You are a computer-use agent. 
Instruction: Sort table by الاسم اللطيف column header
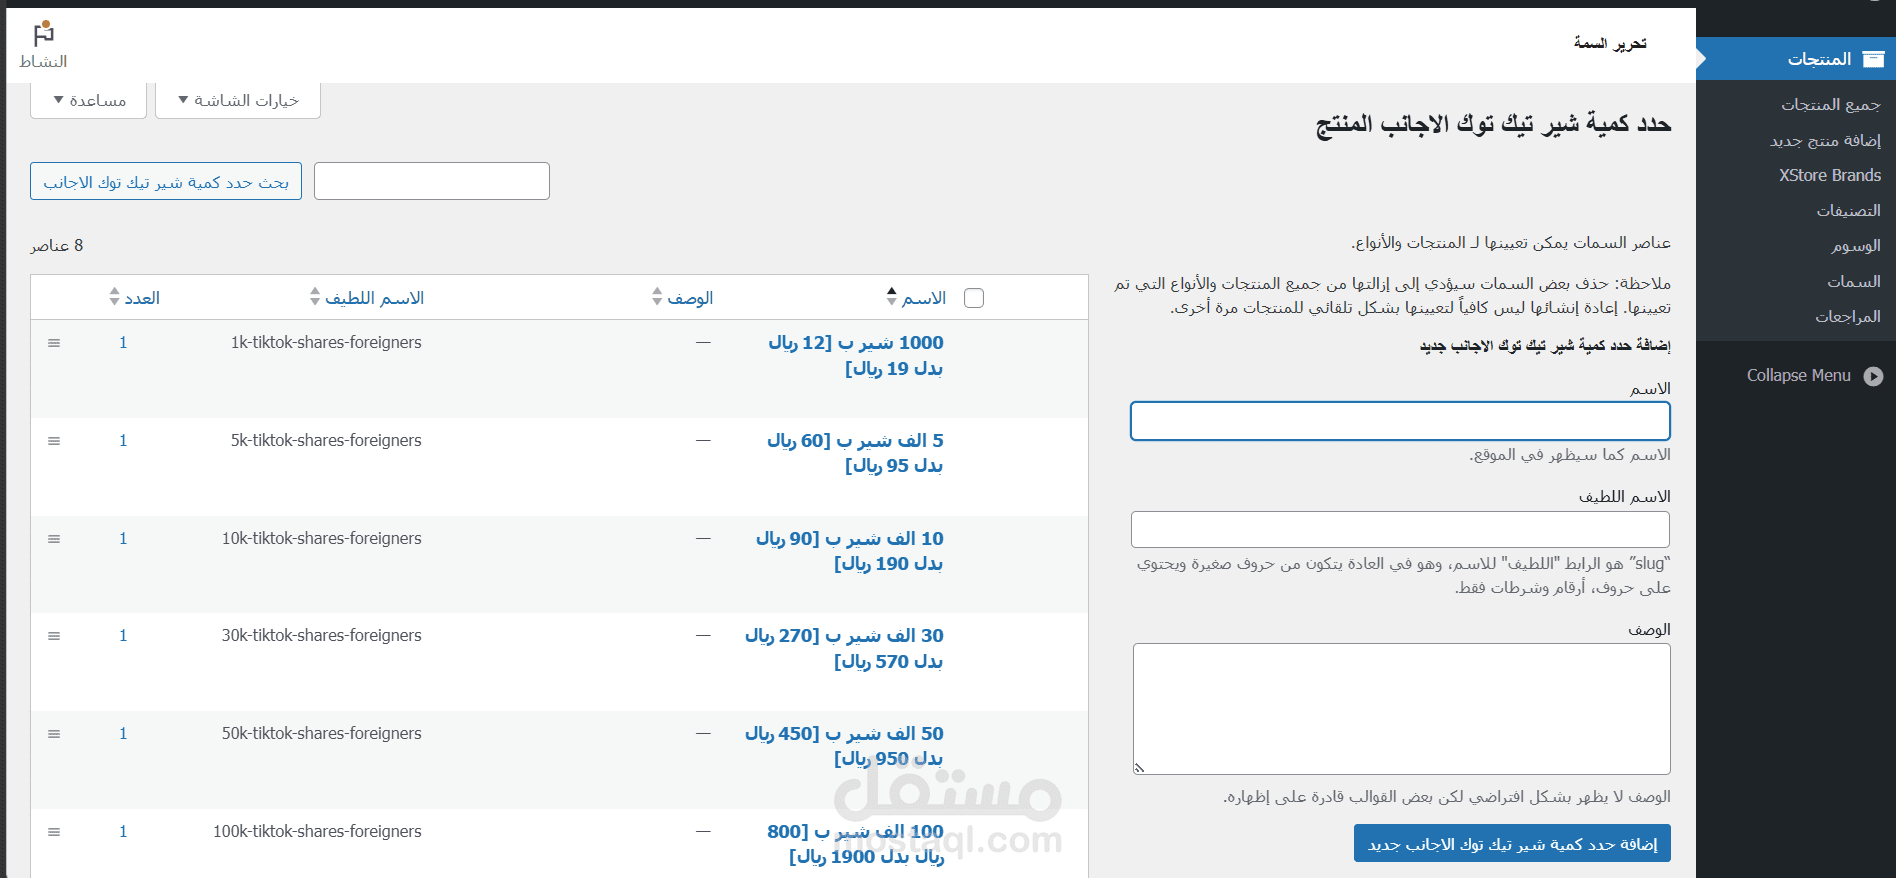point(375,298)
